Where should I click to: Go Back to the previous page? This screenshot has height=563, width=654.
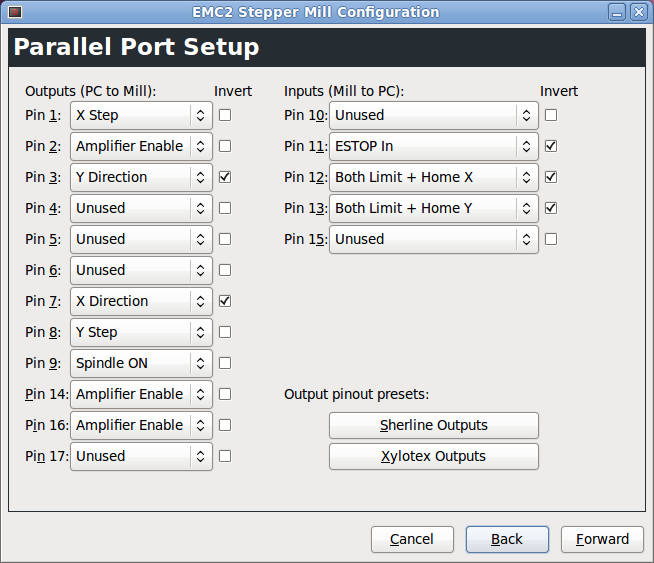point(507,539)
